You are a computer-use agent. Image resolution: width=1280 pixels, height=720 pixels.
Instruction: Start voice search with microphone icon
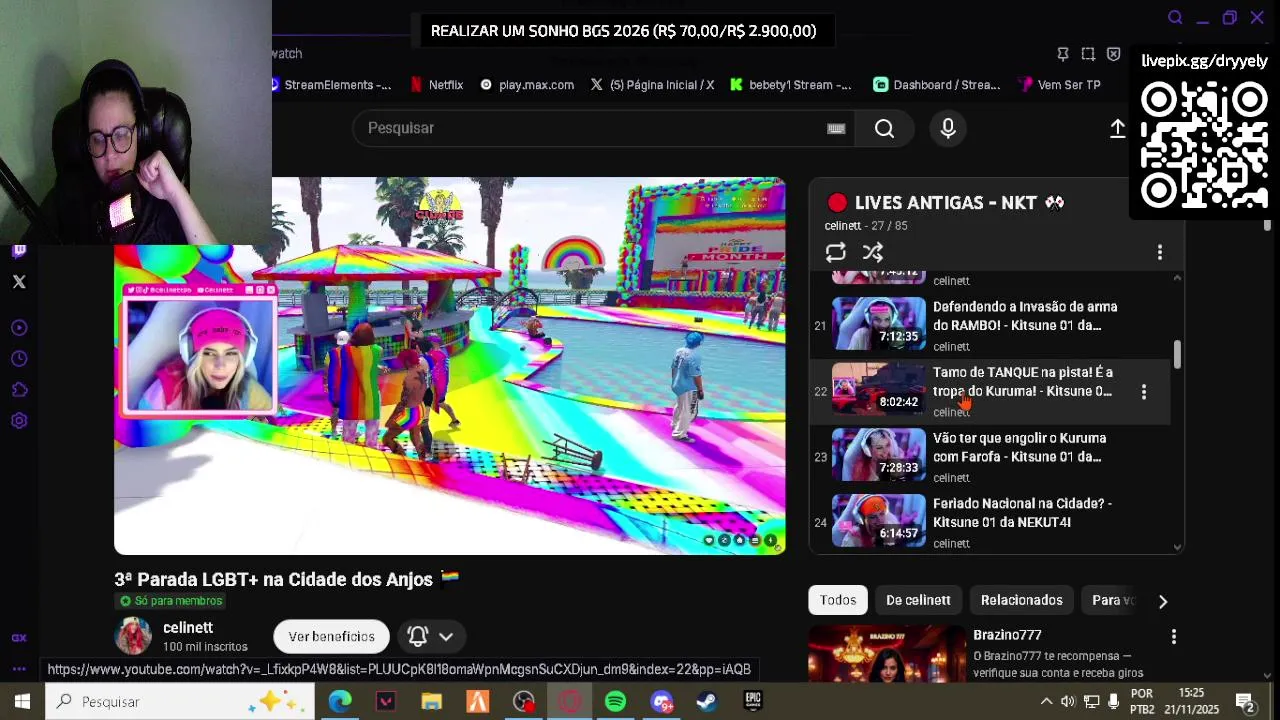tap(948, 128)
